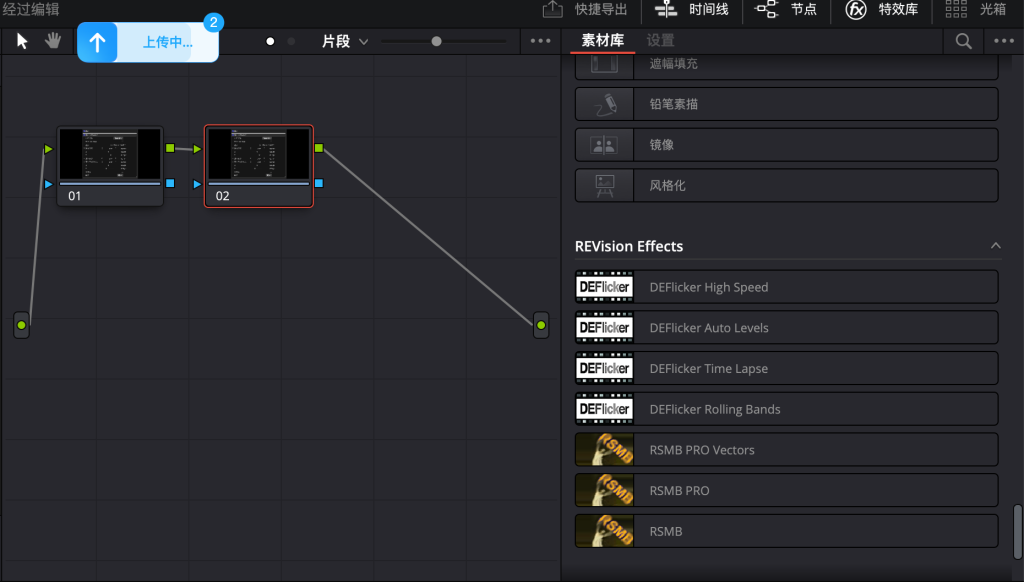Collapse the REVision Effects section

pyautogui.click(x=995, y=246)
